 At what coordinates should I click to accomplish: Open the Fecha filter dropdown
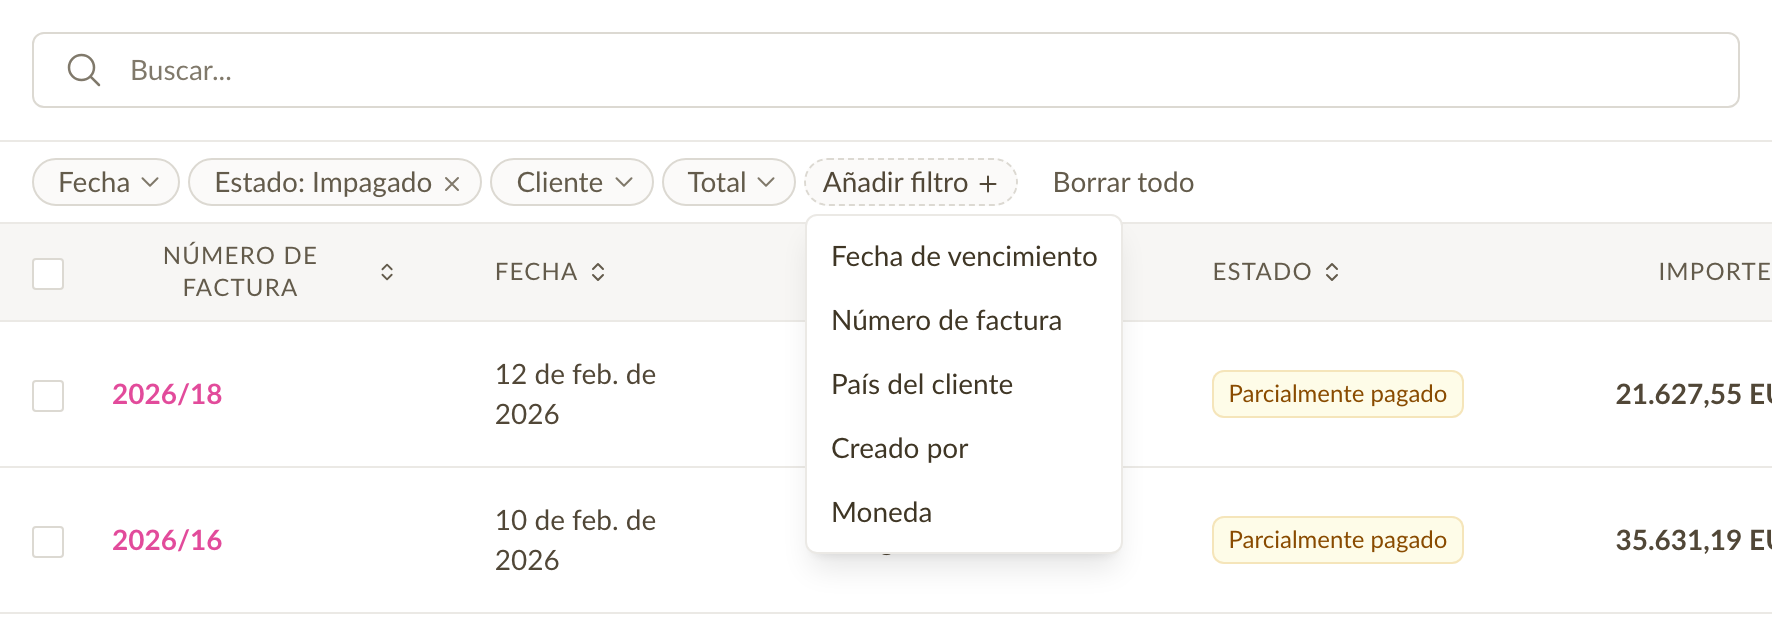pyautogui.click(x=106, y=182)
